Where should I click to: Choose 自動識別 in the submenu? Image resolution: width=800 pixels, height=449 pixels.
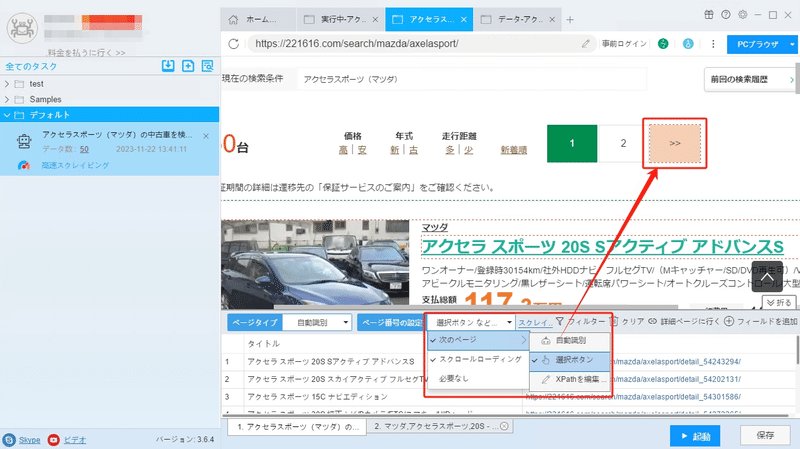(x=570, y=340)
